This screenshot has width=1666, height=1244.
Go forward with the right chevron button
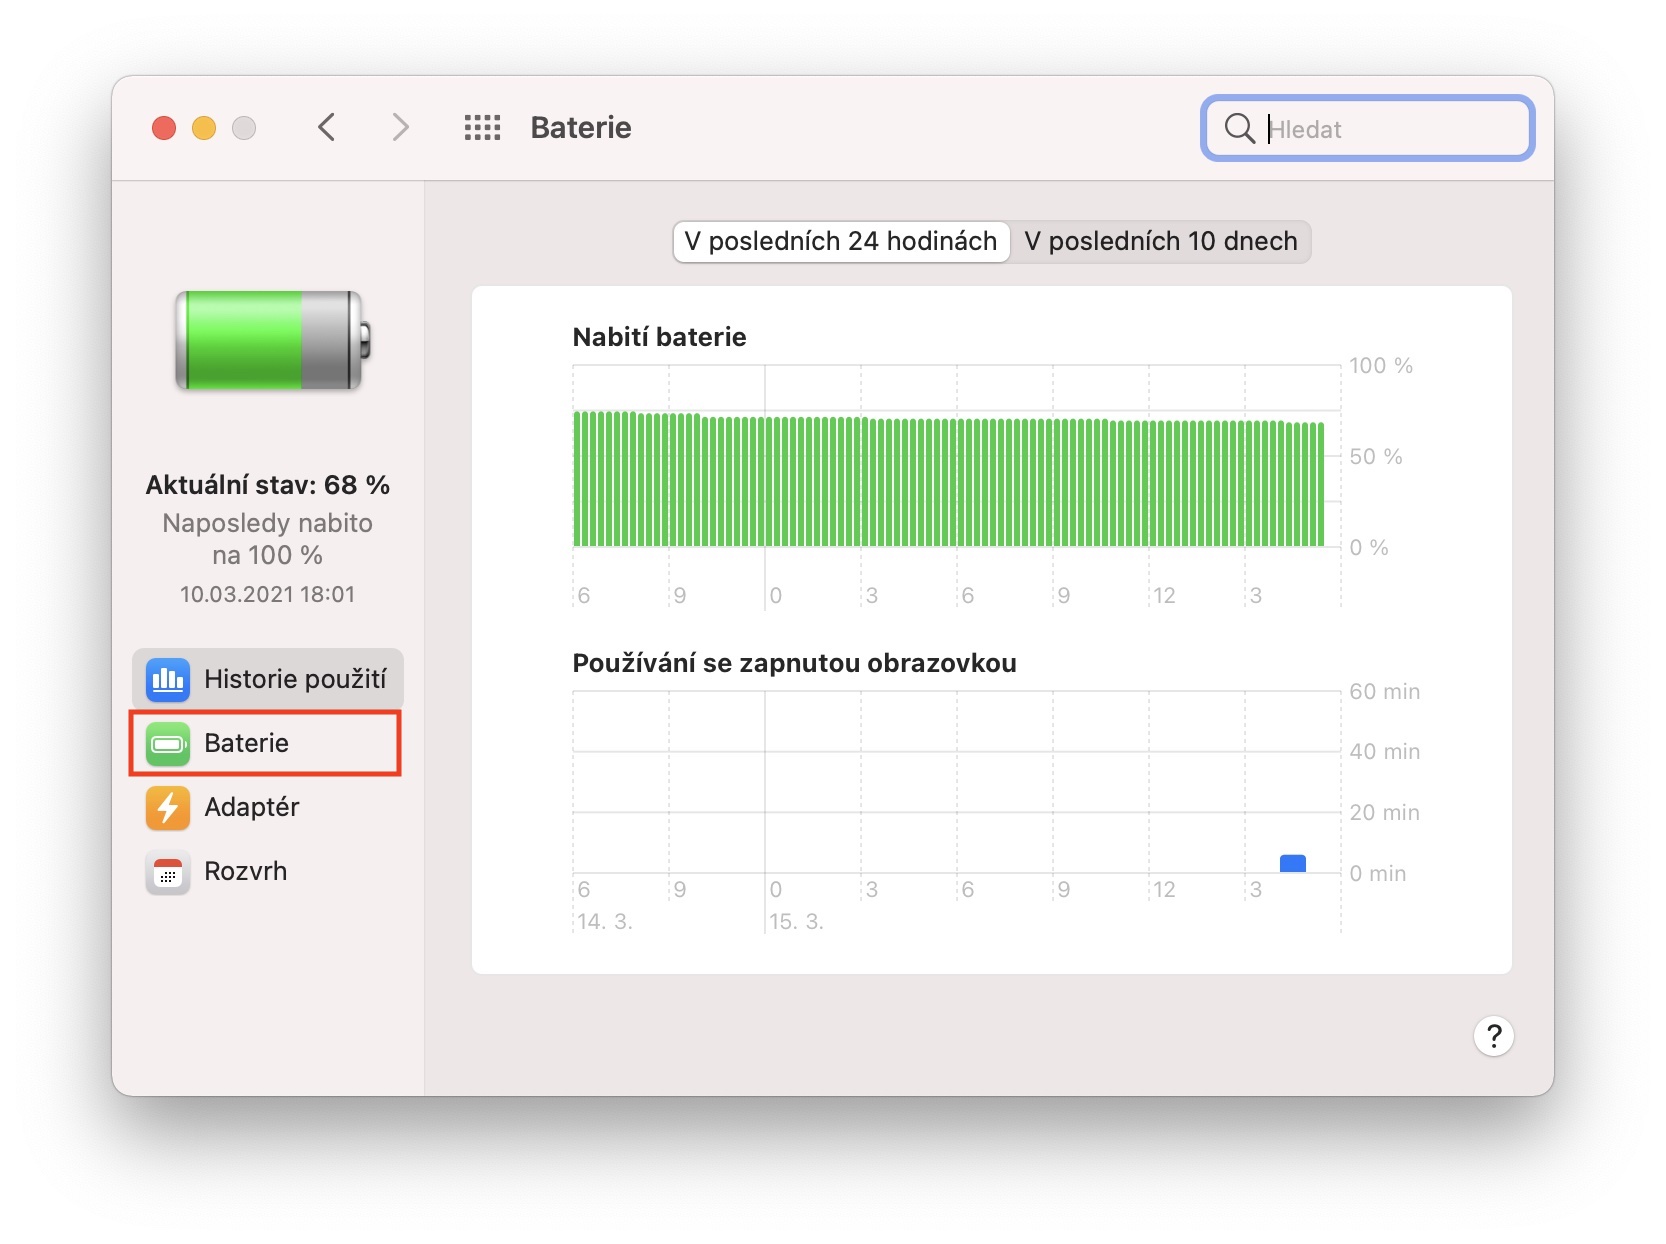400,127
